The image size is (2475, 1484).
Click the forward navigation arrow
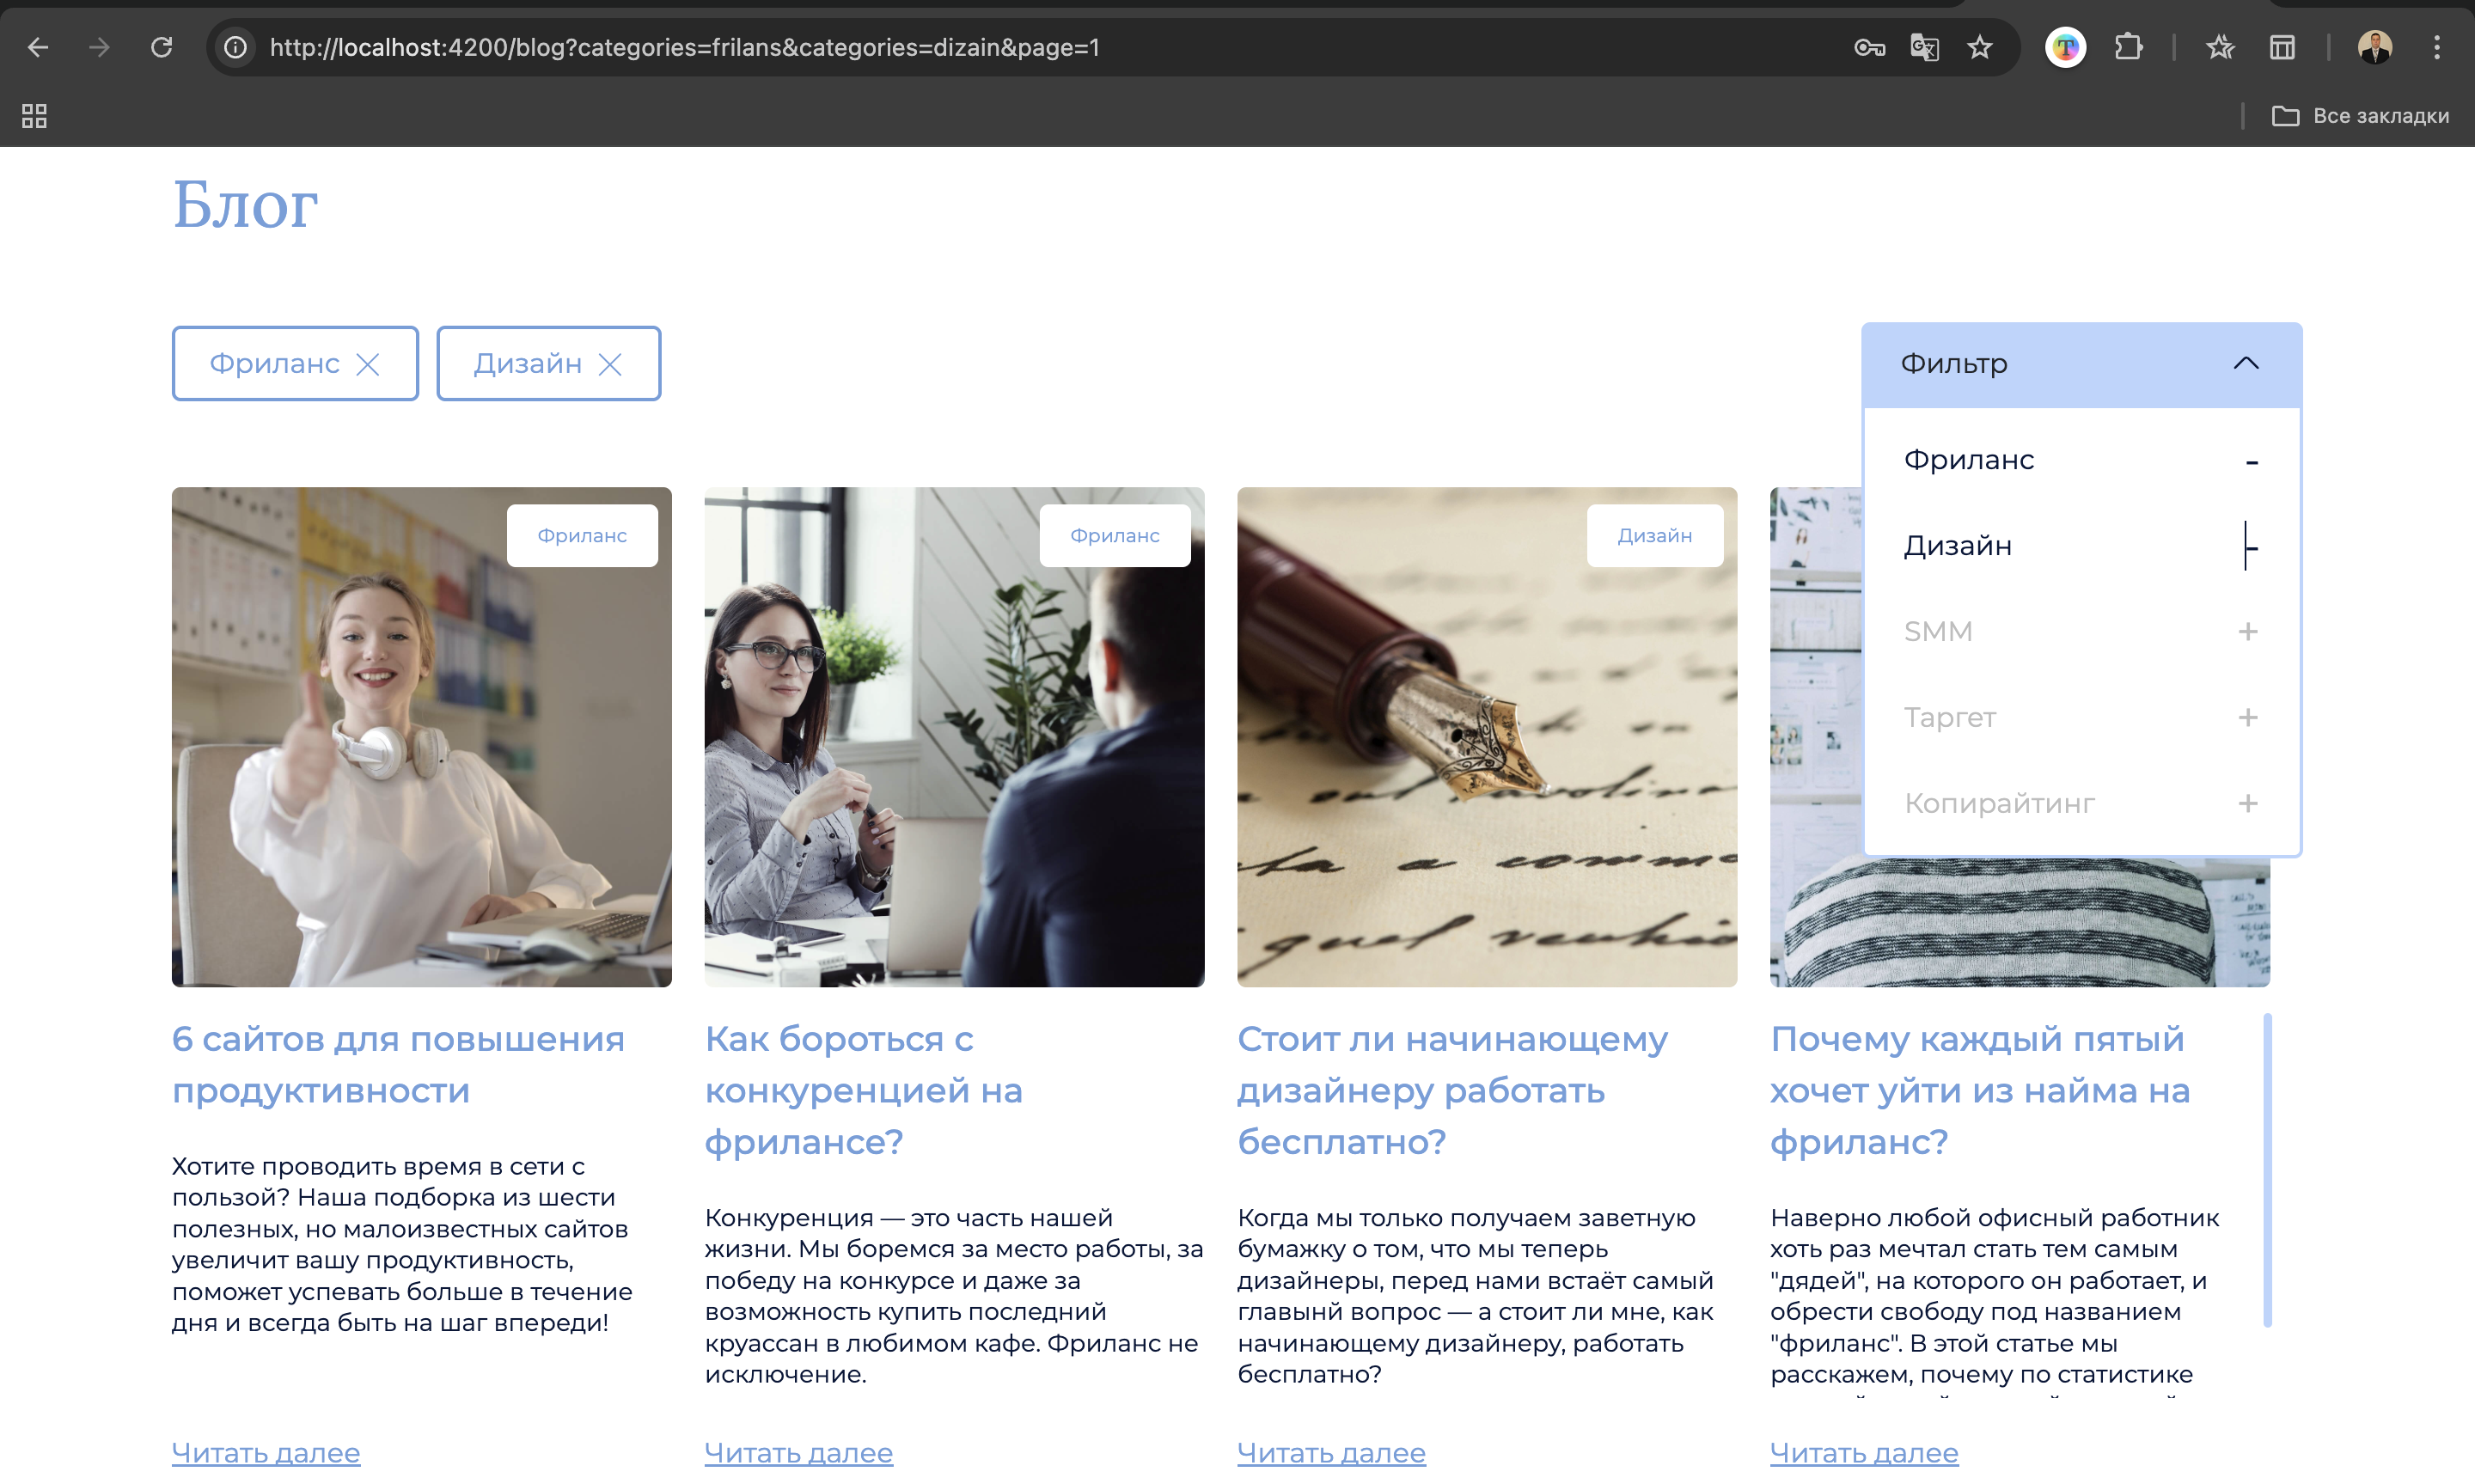[99, 47]
